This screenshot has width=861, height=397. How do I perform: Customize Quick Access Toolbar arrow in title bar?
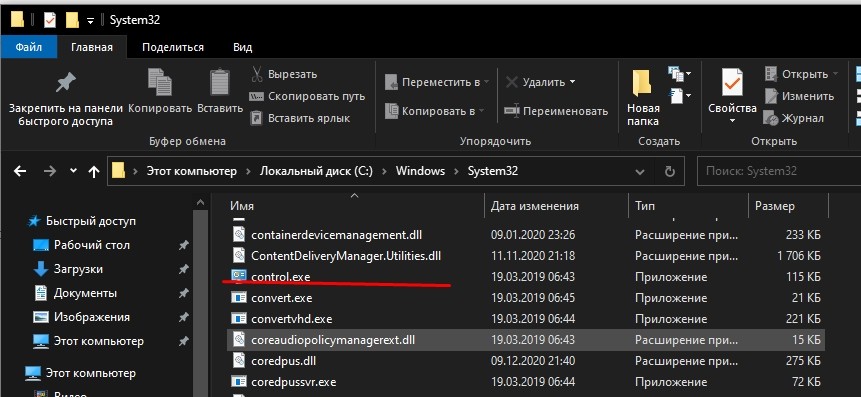tap(91, 21)
